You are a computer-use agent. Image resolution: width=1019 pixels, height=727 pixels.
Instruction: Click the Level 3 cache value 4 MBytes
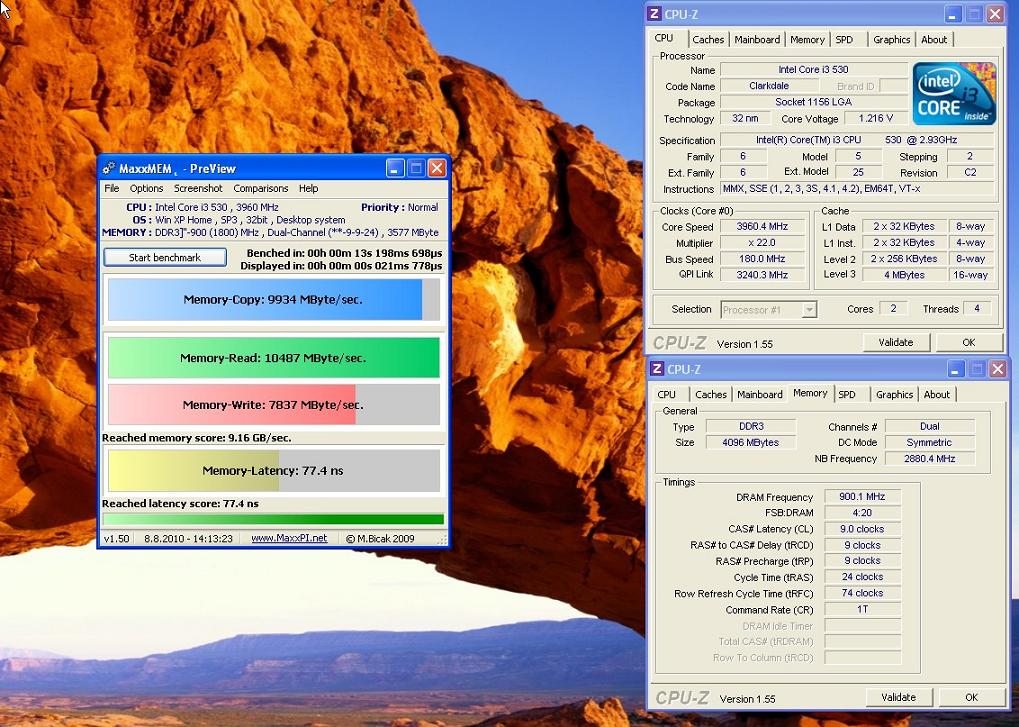tap(904, 275)
